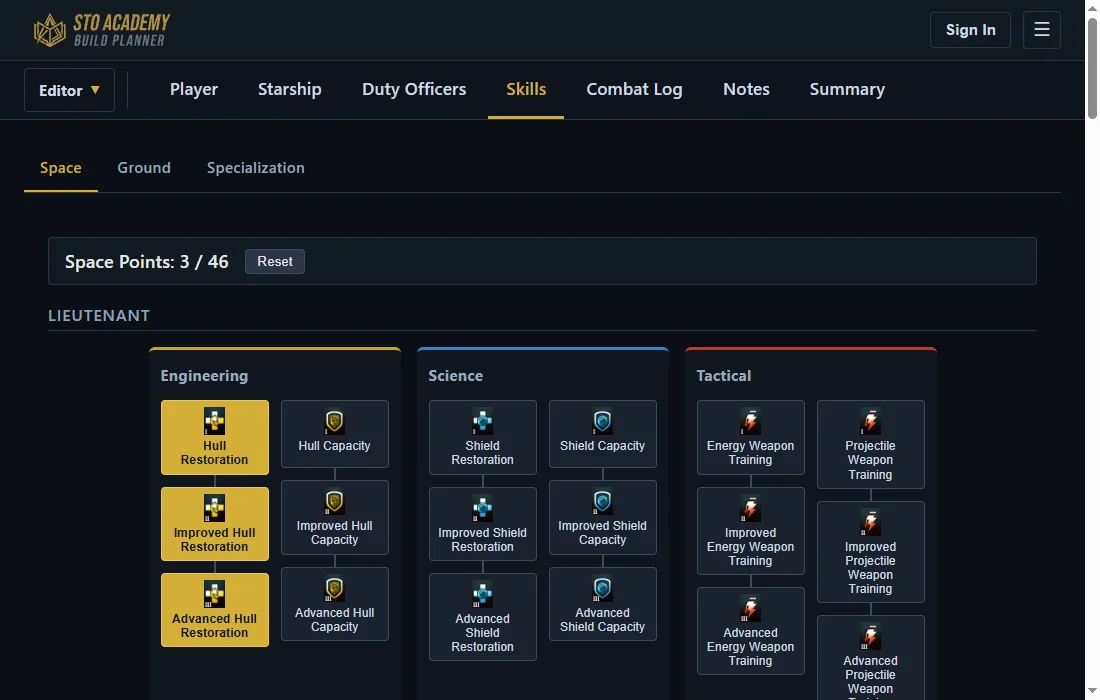1100x700 pixels.
Task: Click the Sign In button
Action: (970, 29)
